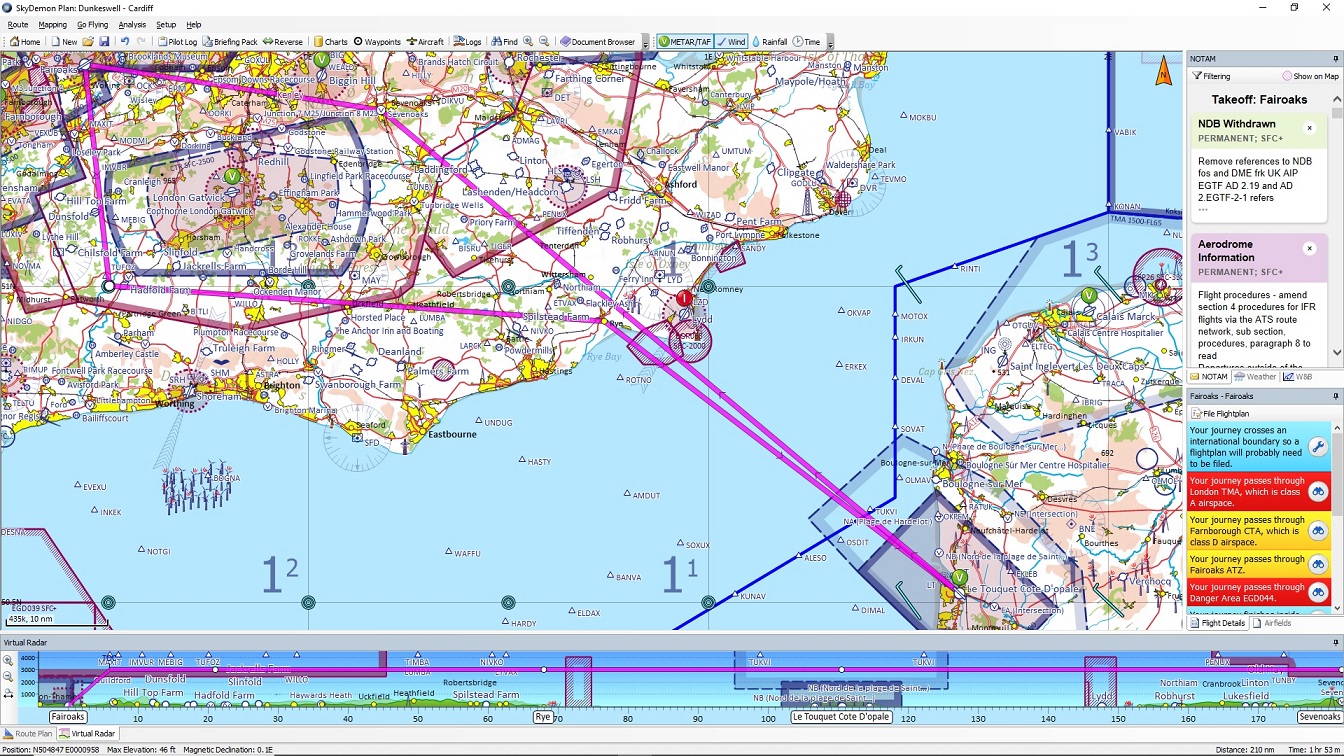Screen dimensions: 1344x756
Task: View Farnborough CTA warning binoculars icon
Action: pyautogui.click(x=1318, y=531)
